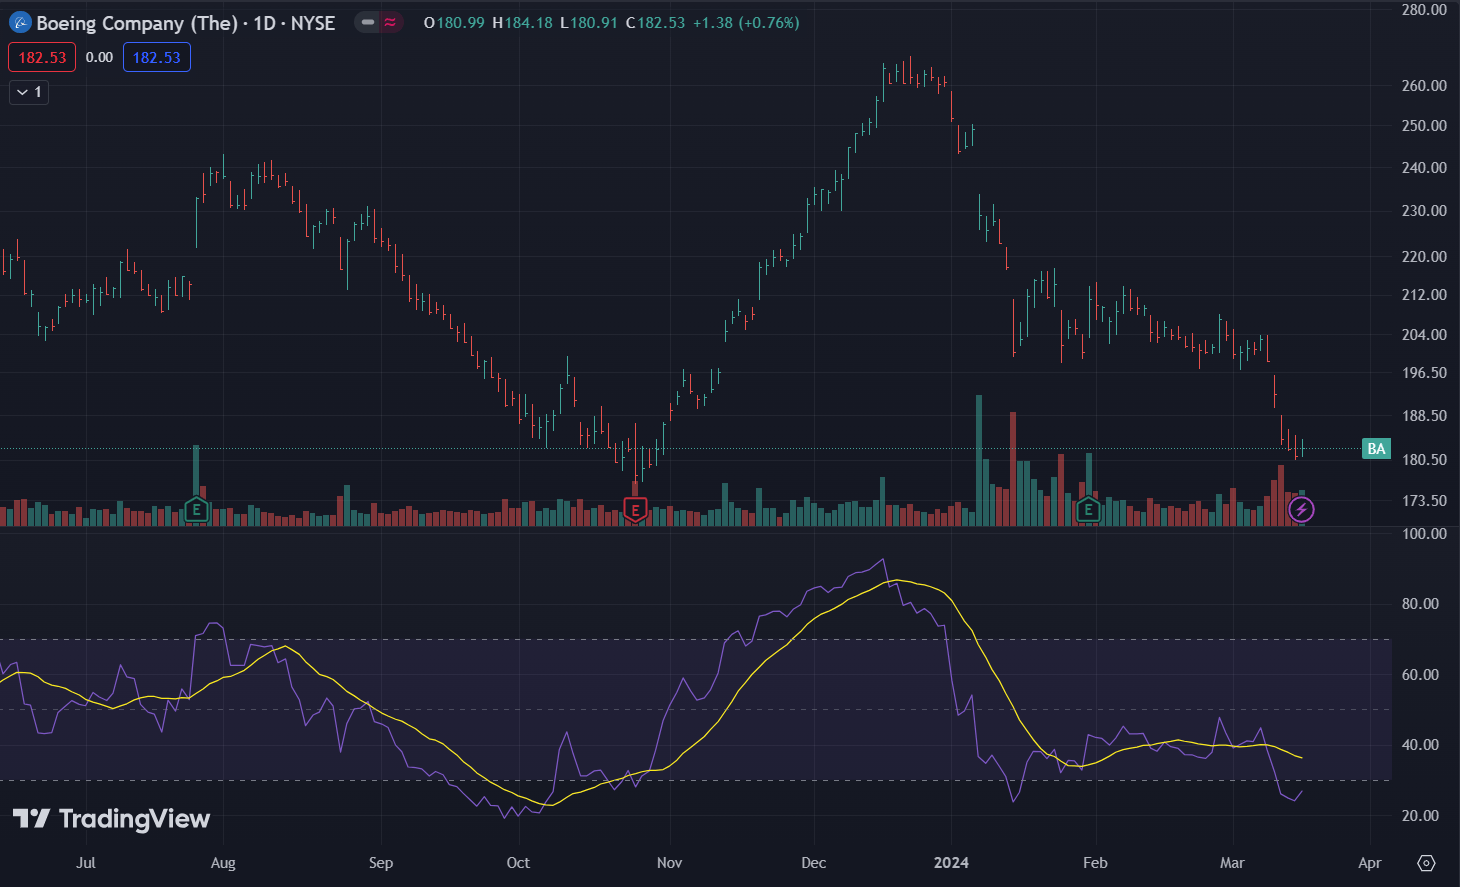
Task: Click the 280.00 price axis label
Action: point(1424,10)
